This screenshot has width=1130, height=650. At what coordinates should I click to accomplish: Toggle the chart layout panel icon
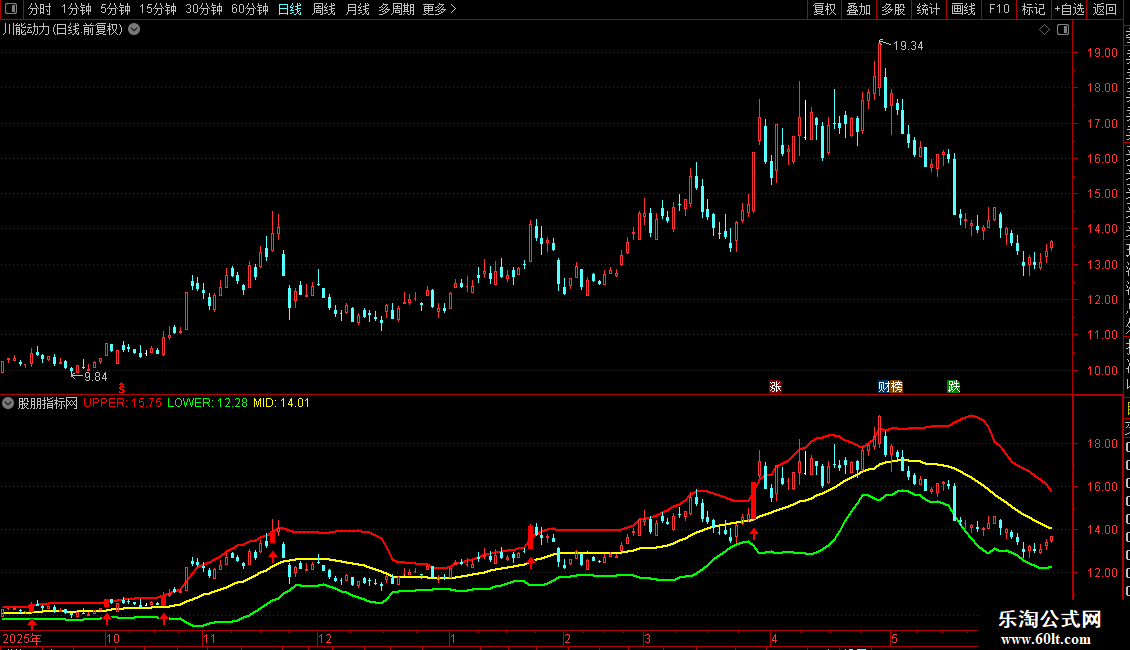click(1063, 30)
